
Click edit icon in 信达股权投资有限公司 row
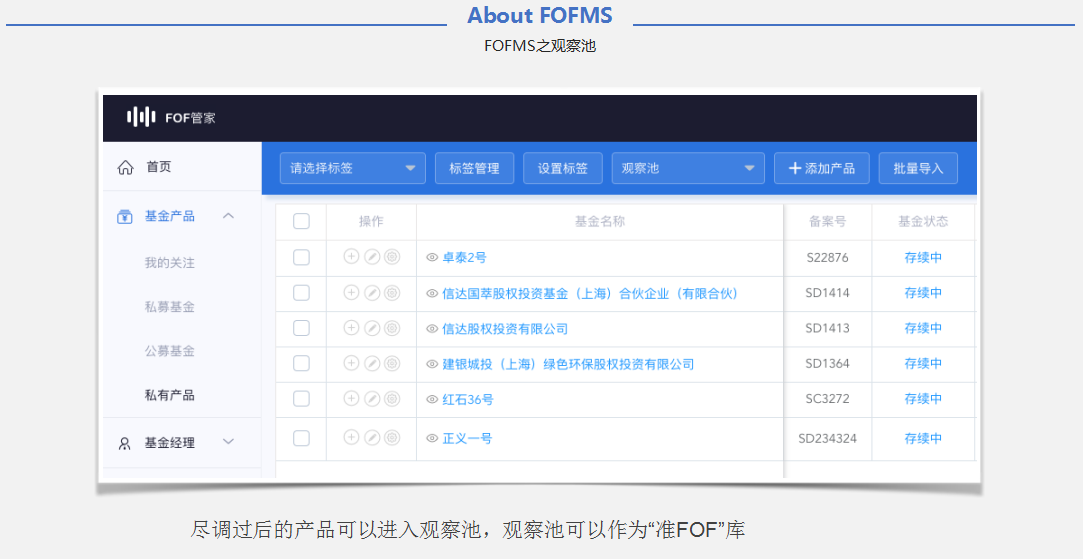pyautogui.click(x=372, y=328)
